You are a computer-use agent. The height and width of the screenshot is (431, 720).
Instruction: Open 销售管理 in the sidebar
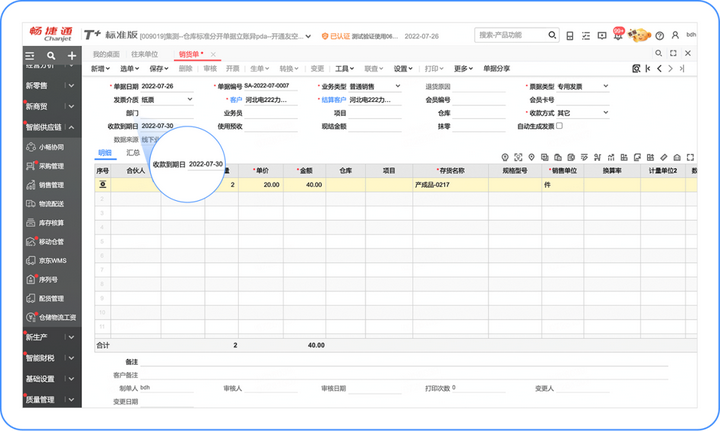click(x=51, y=185)
